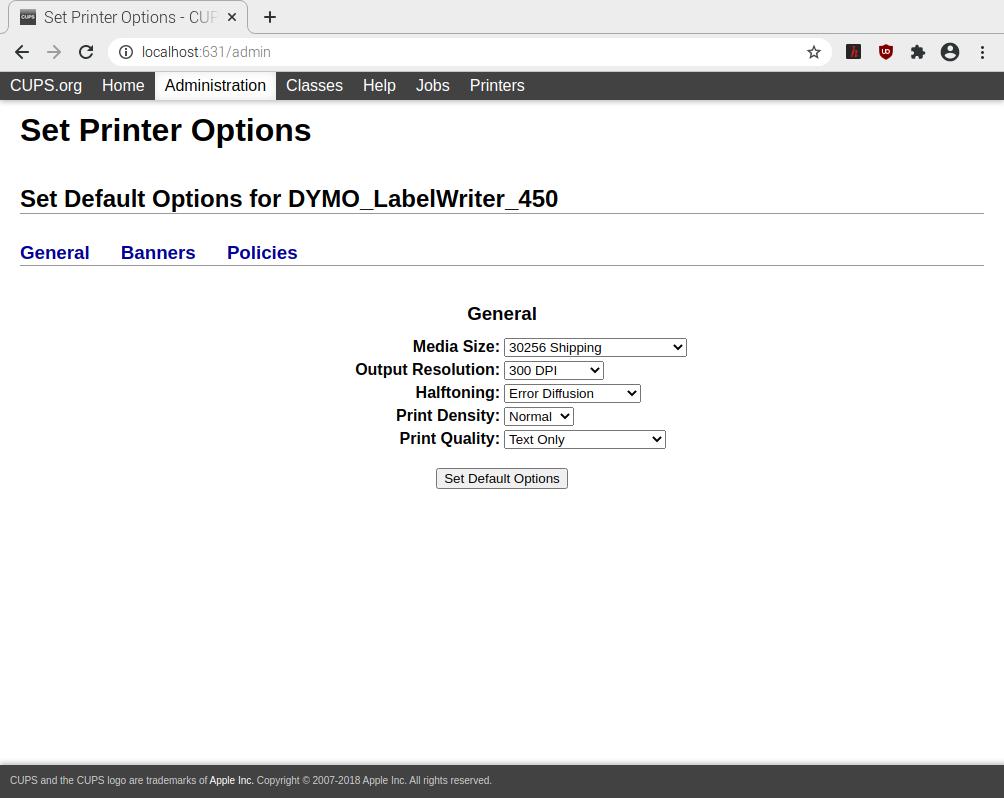Screen dimensions: 1004x798
Task: Open a new browser tab
Action: pos(270,17)
